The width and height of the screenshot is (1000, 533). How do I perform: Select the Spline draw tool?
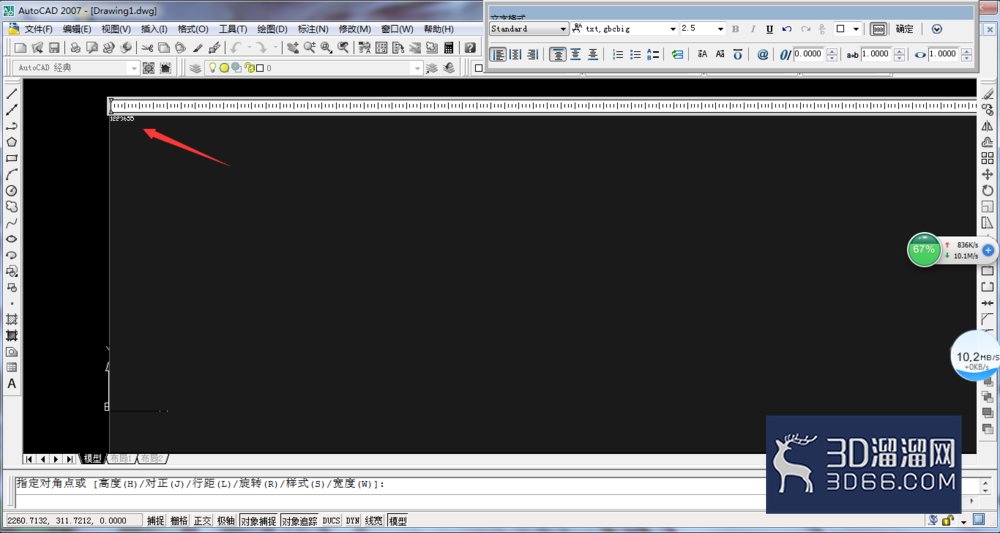coord(11,223)
